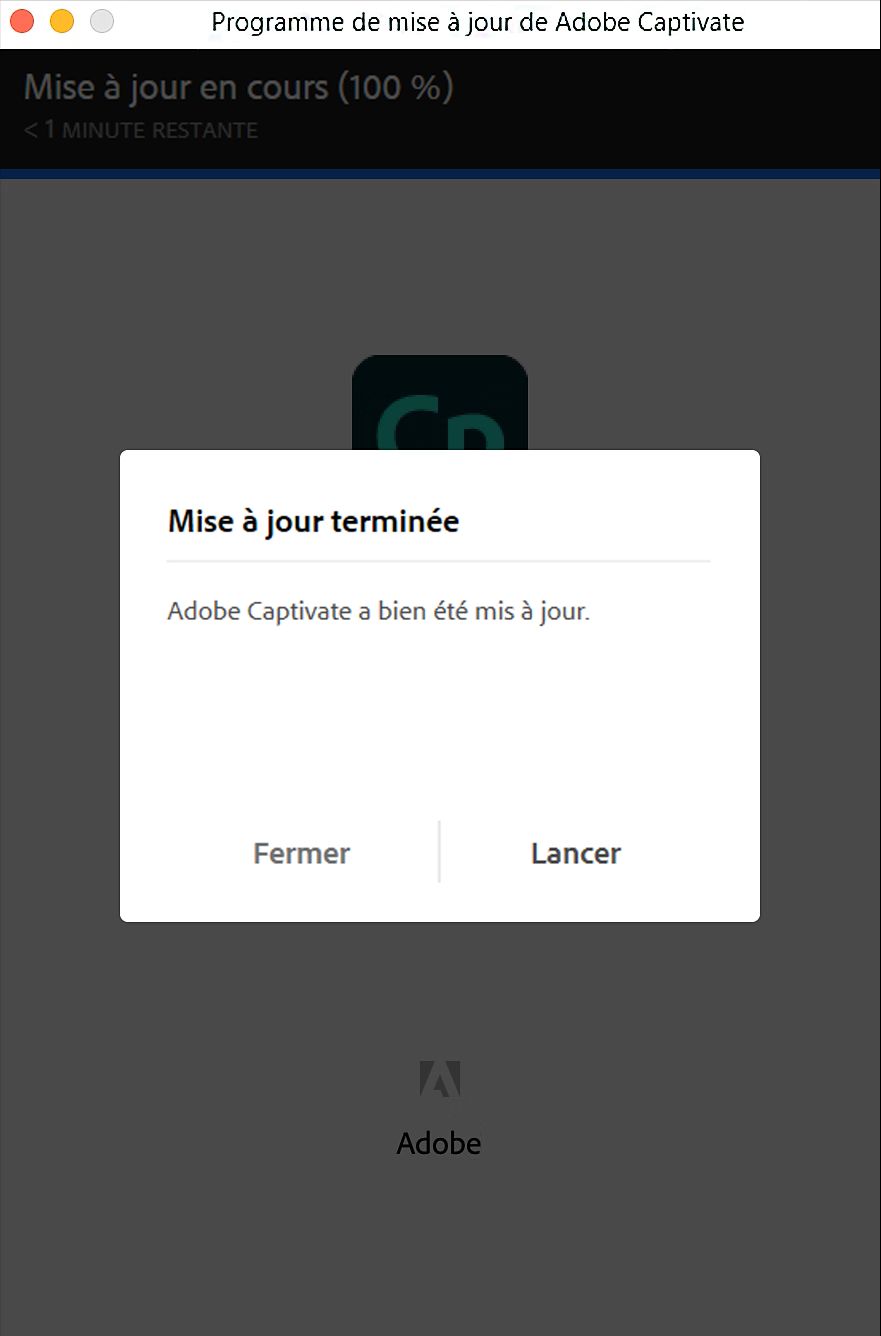Click the blue update progress bar

tap(440, 174)
